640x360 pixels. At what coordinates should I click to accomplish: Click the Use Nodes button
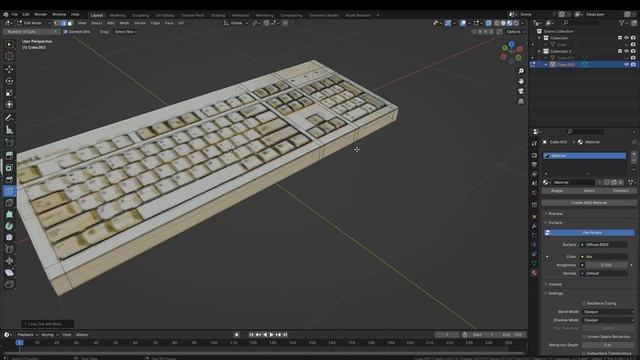click(589, 233)
